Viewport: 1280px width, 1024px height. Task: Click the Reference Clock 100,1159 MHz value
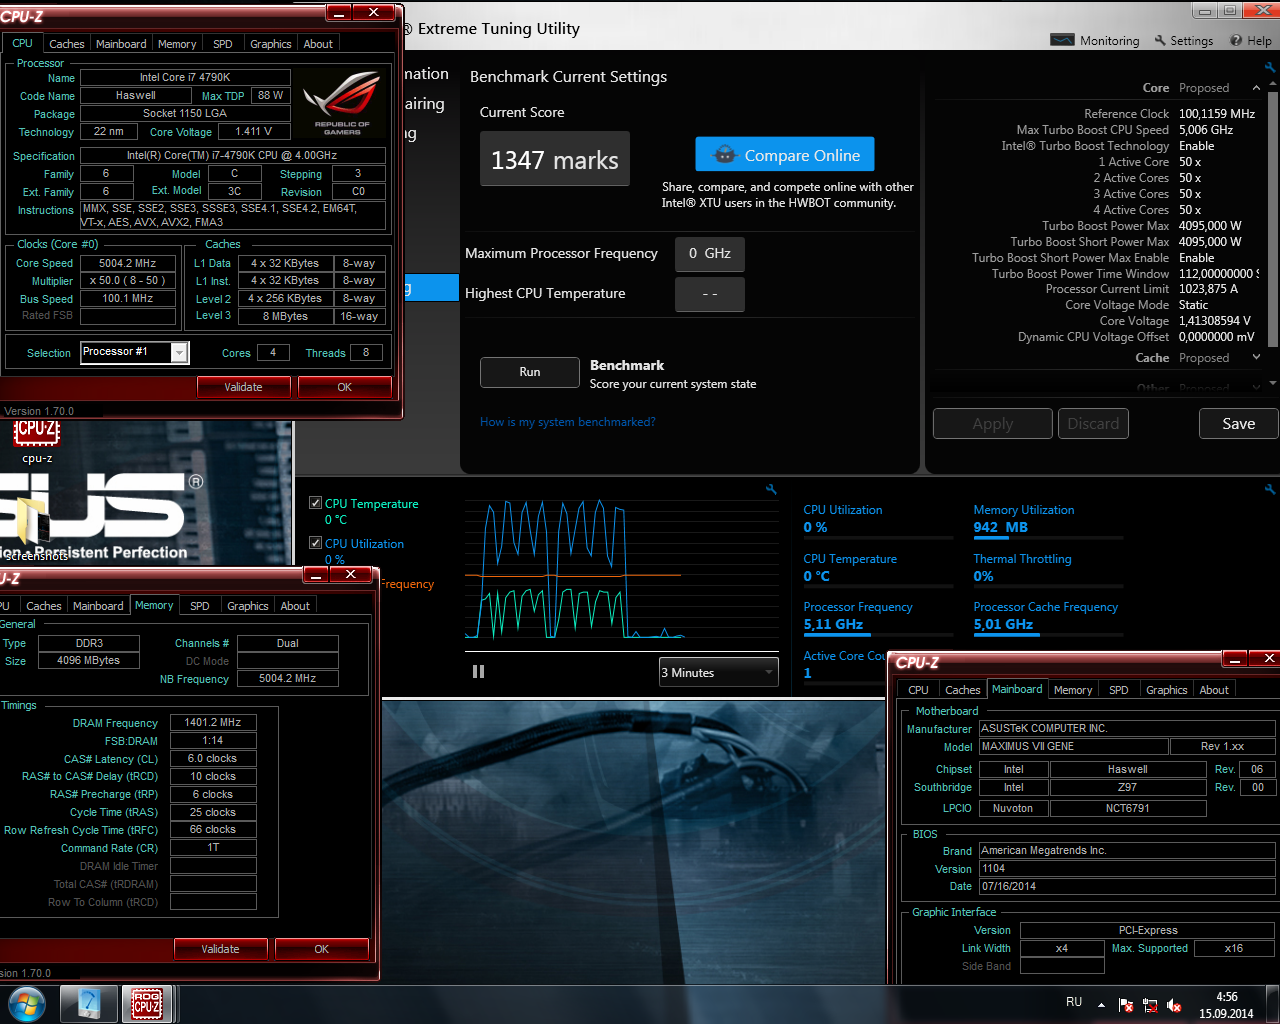(1217, 114)
